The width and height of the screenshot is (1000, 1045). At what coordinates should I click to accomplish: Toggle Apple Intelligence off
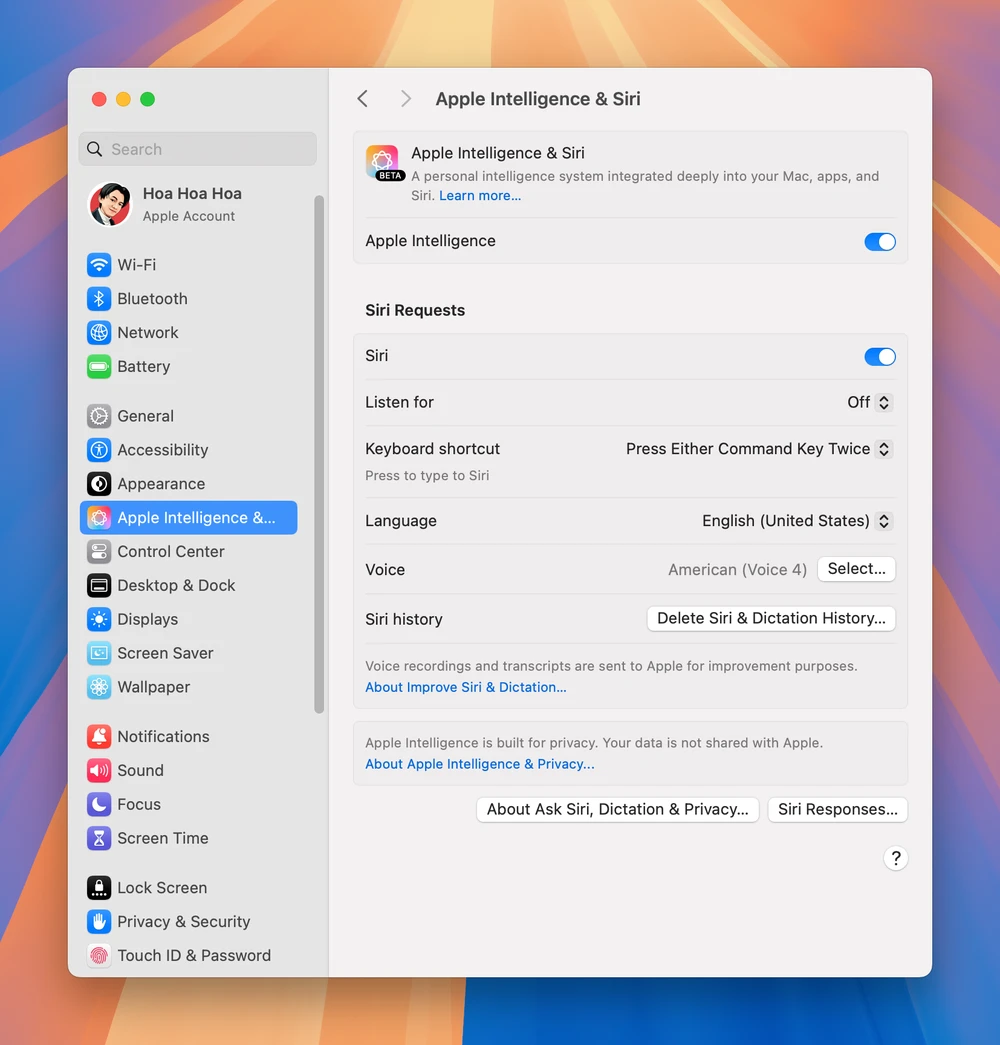[880, 241]
